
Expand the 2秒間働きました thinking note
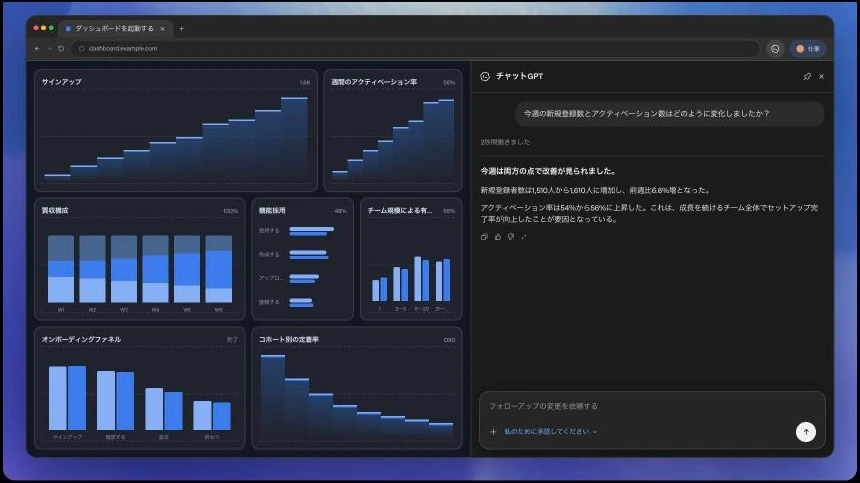point(505,142)
